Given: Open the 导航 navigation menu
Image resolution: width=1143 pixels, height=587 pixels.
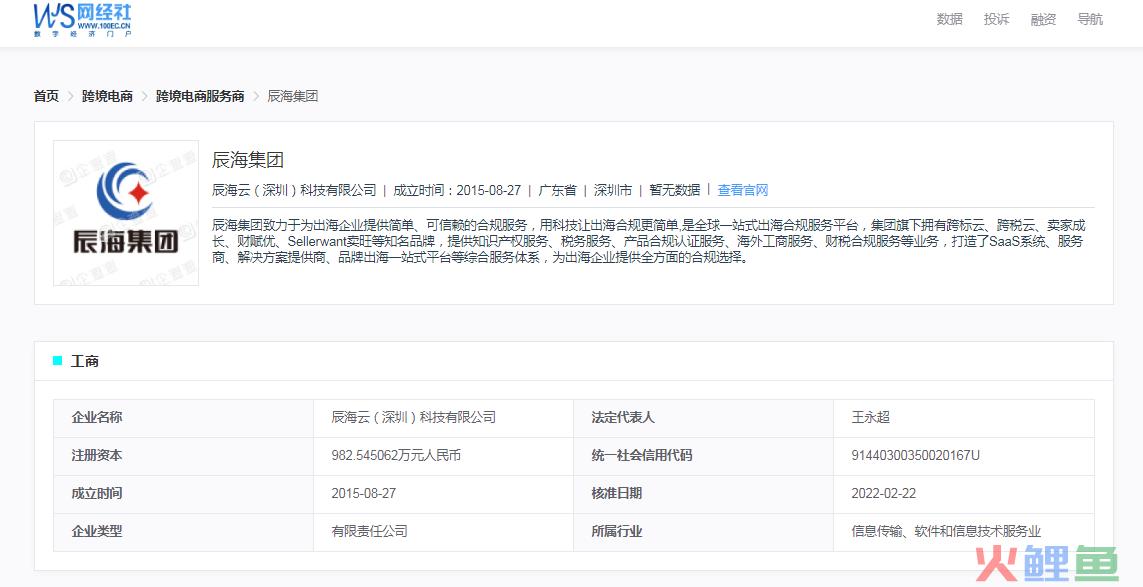Looking at the screenshot, I should click(x=1090, y=20).
